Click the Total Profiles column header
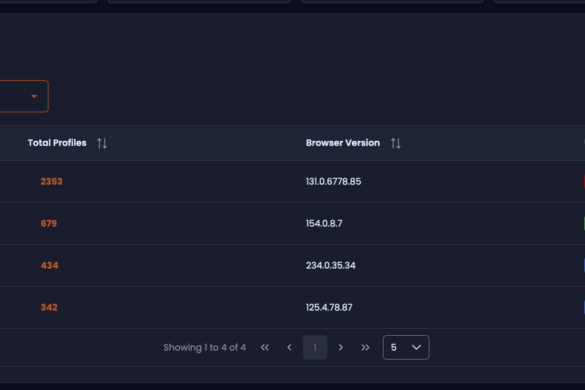Image resolution: width=585 pixels, height=390 pixels. [57, 143]
